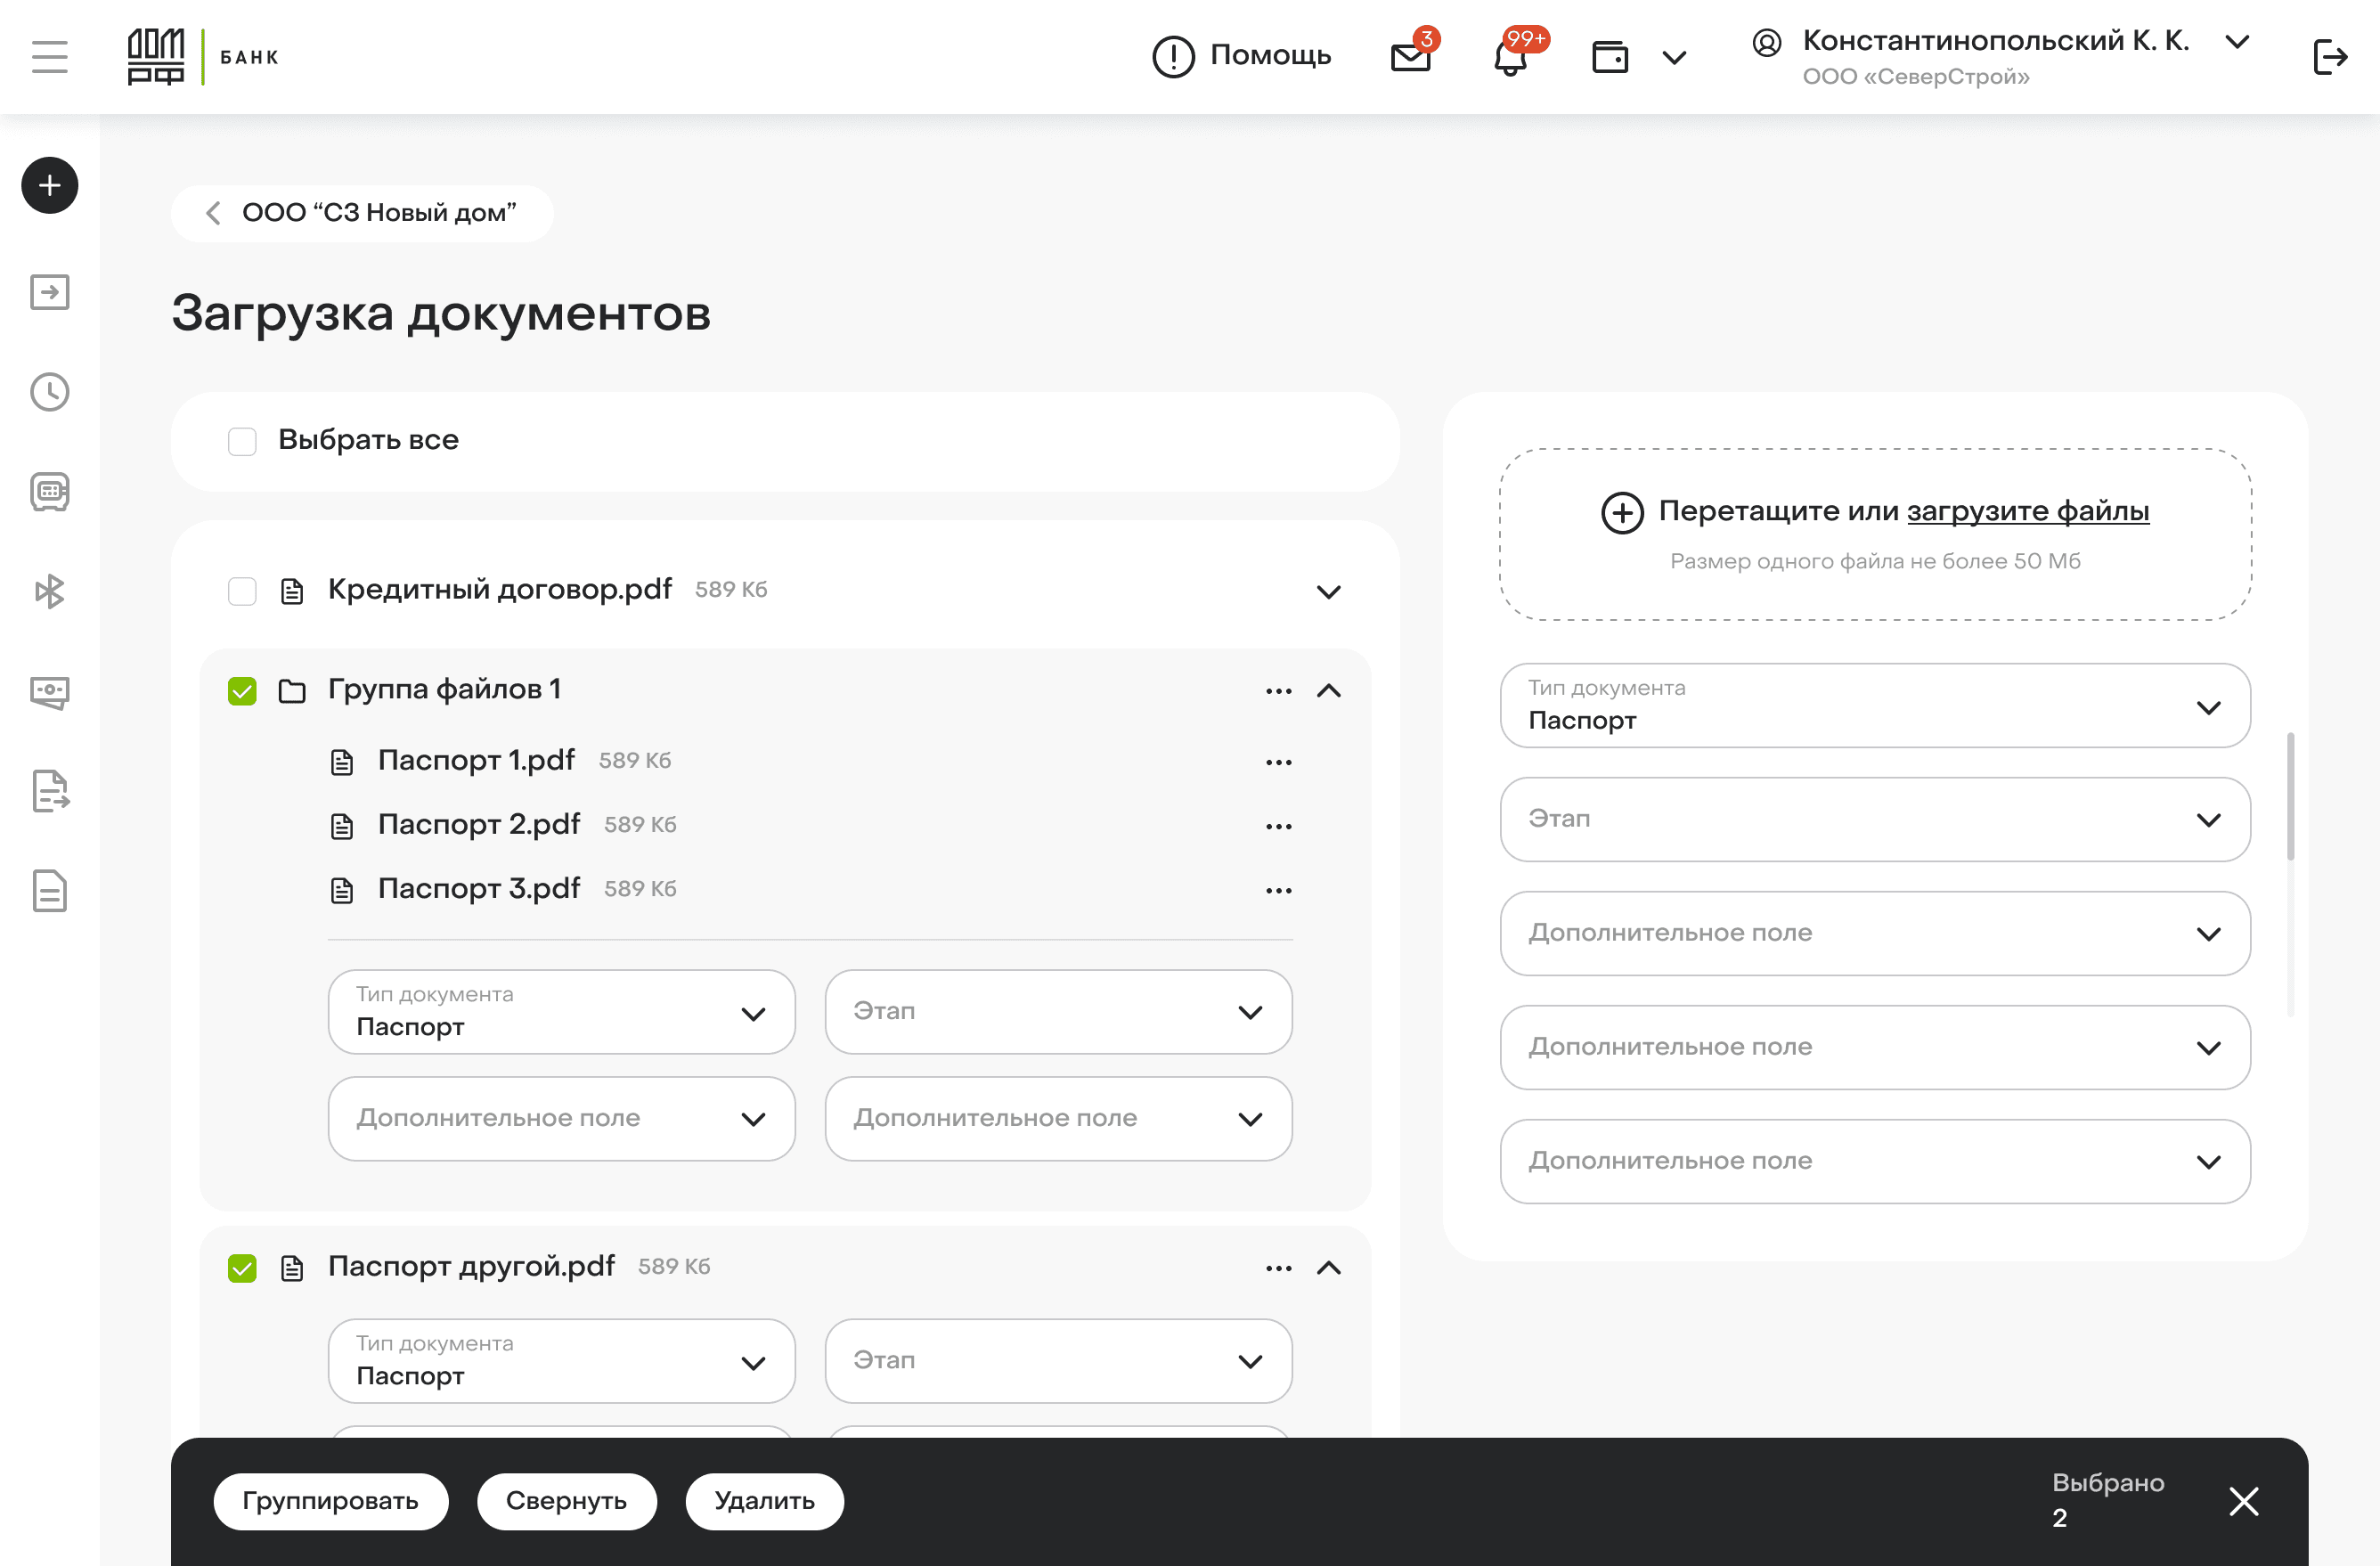Open more options for Паспорт 2.pdf

click(1278, 826)
